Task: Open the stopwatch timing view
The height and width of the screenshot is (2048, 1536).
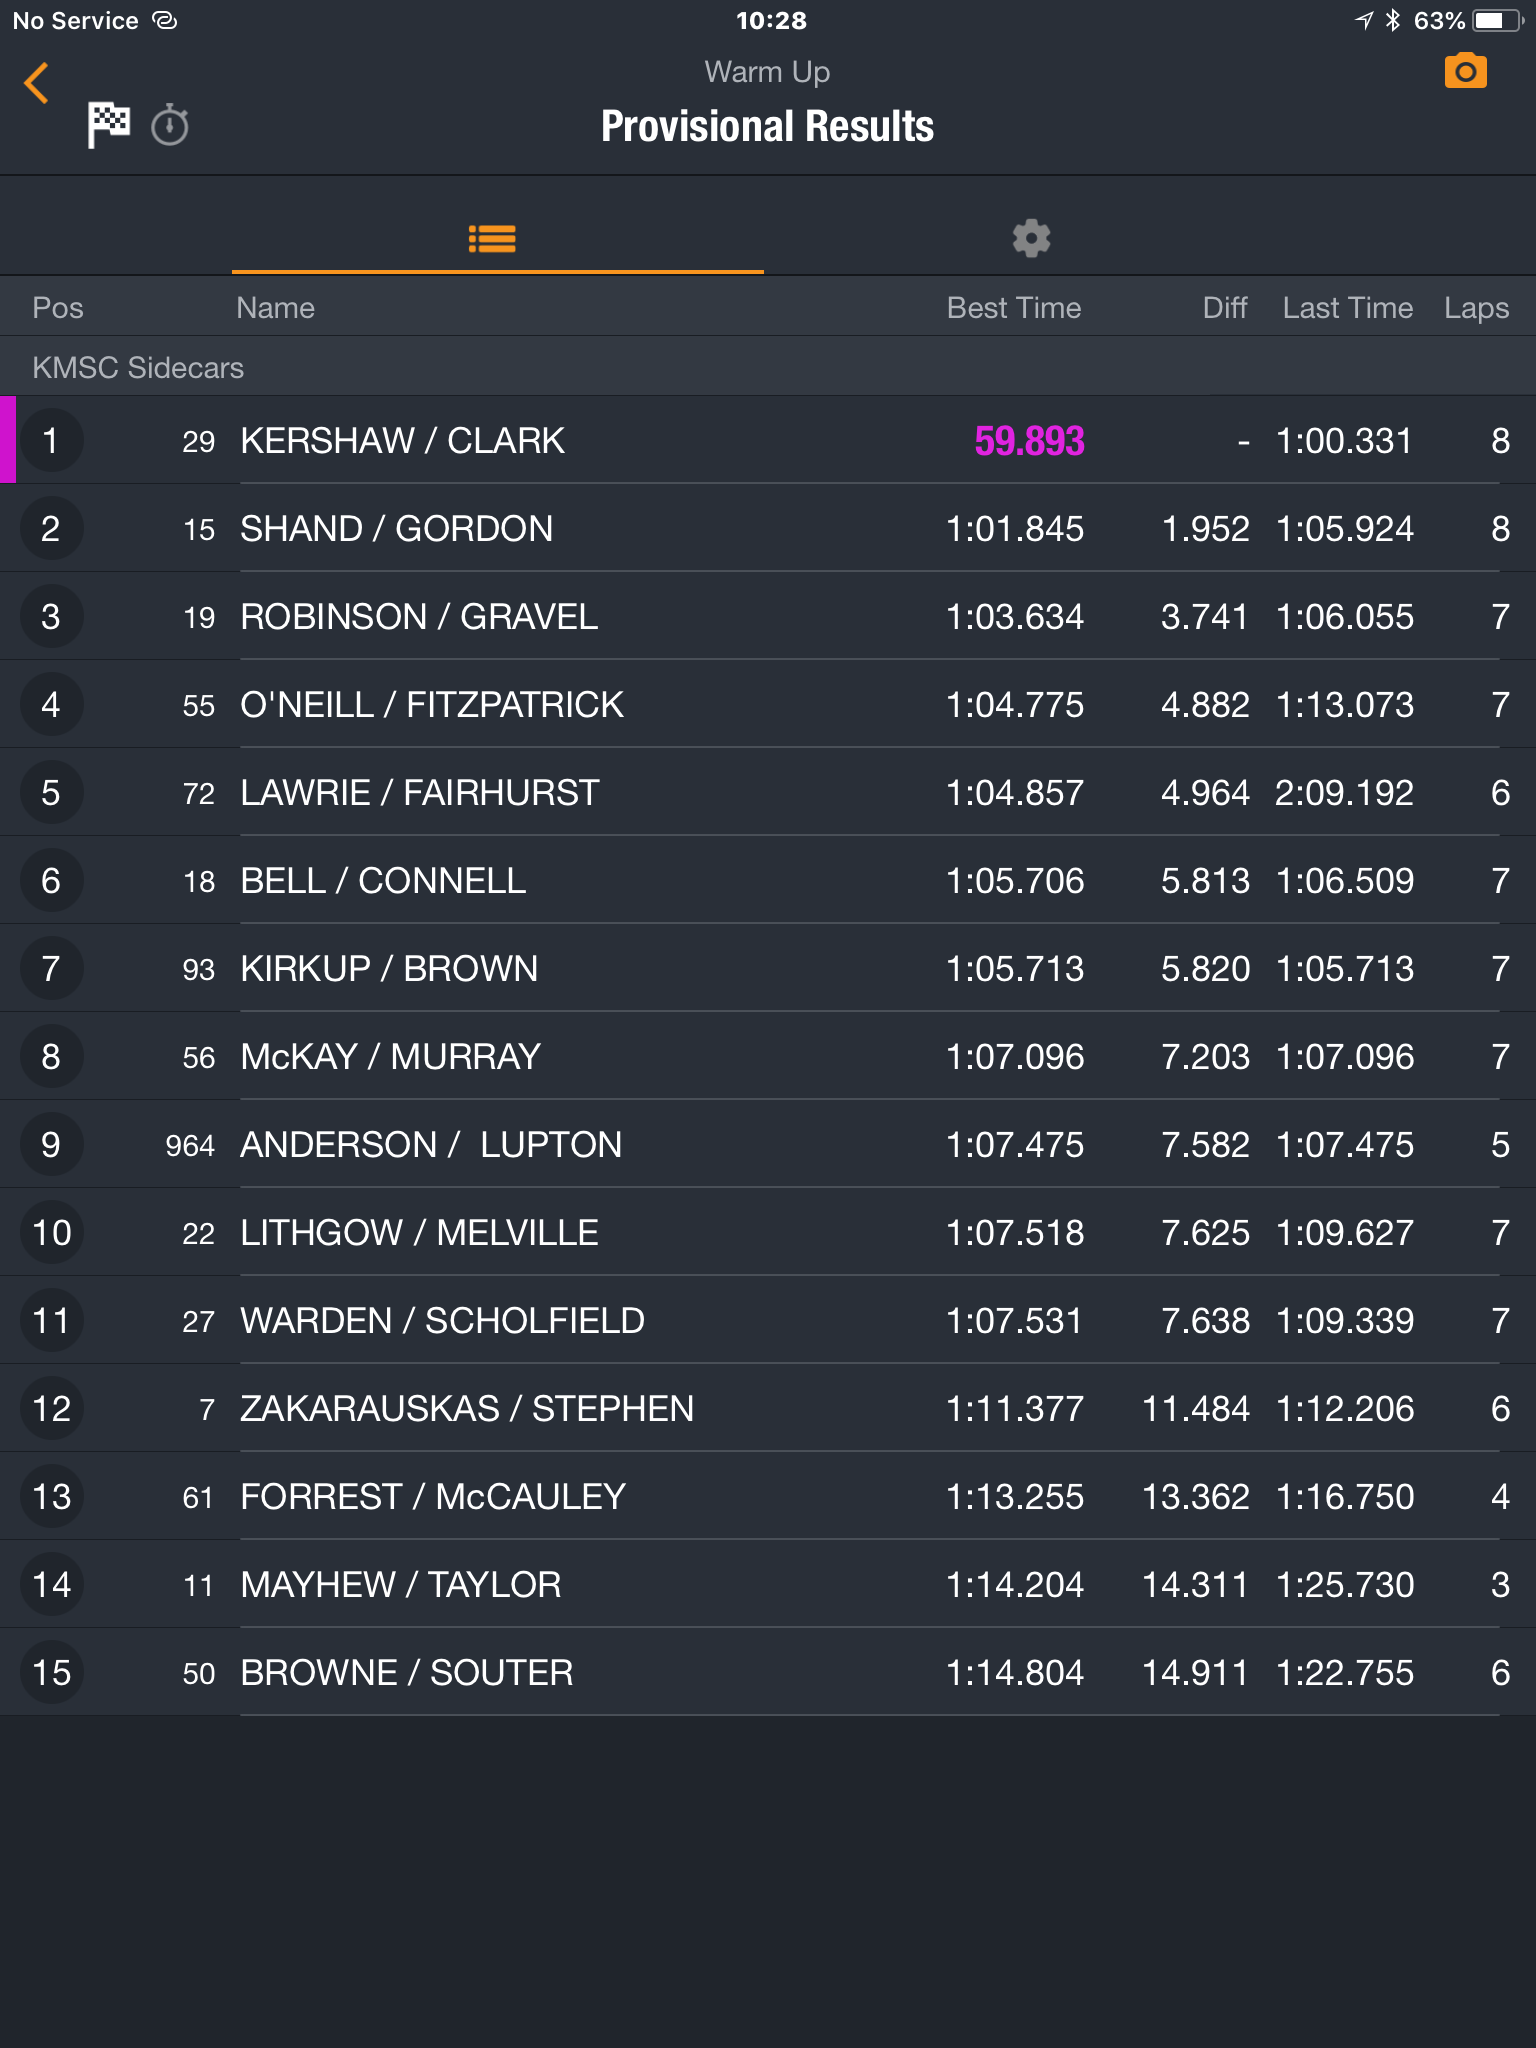Action: 170,125
